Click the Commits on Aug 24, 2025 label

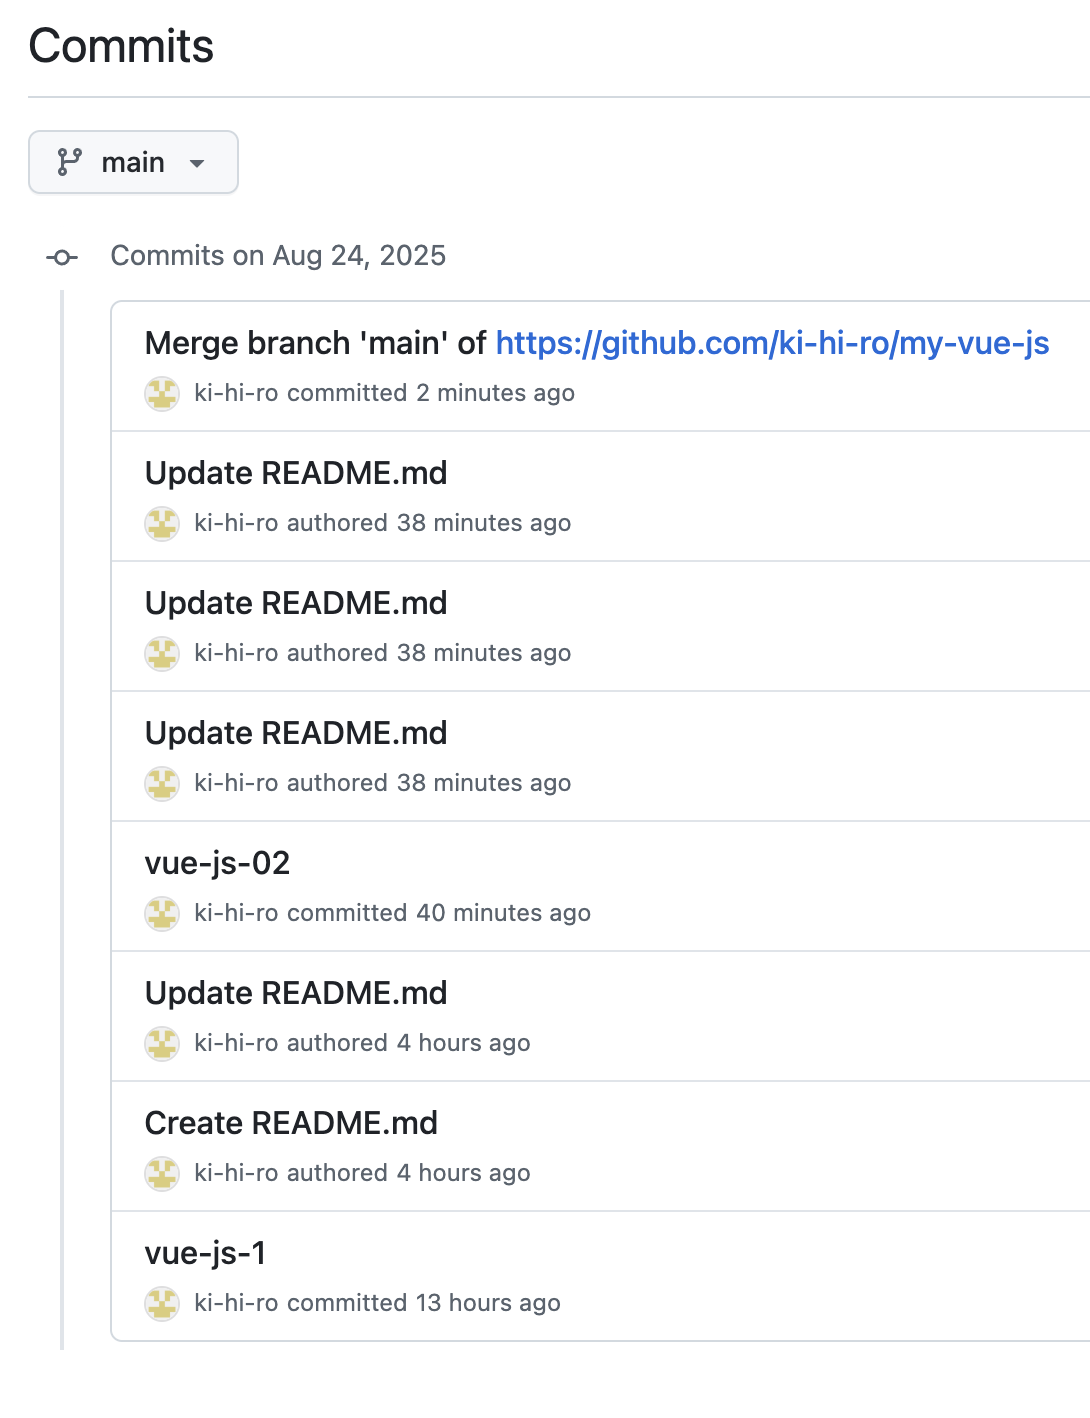279,256
